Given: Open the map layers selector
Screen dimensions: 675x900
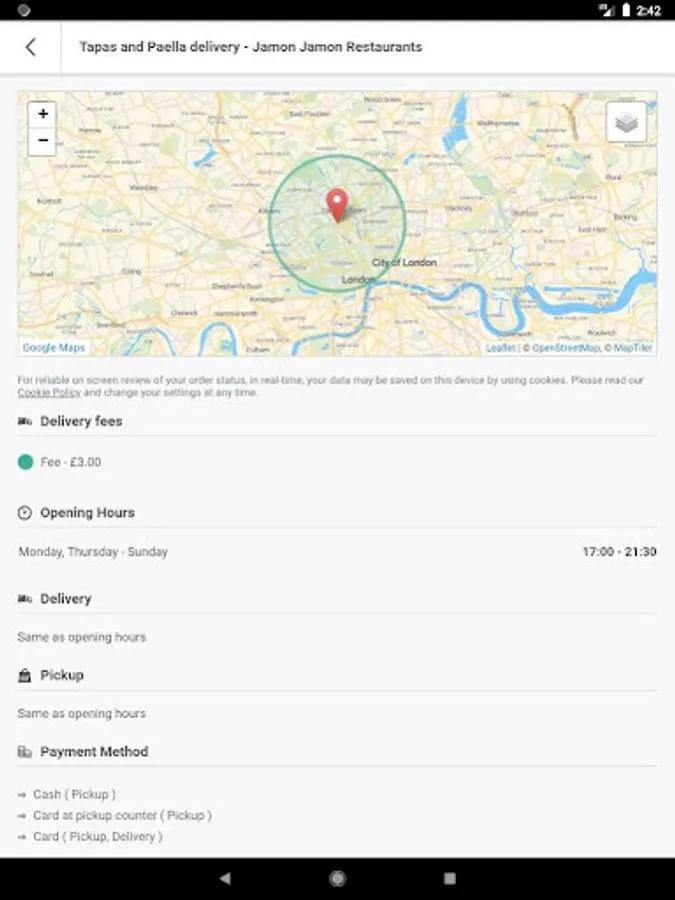Looking at the screenshot, I should (626, 122).
